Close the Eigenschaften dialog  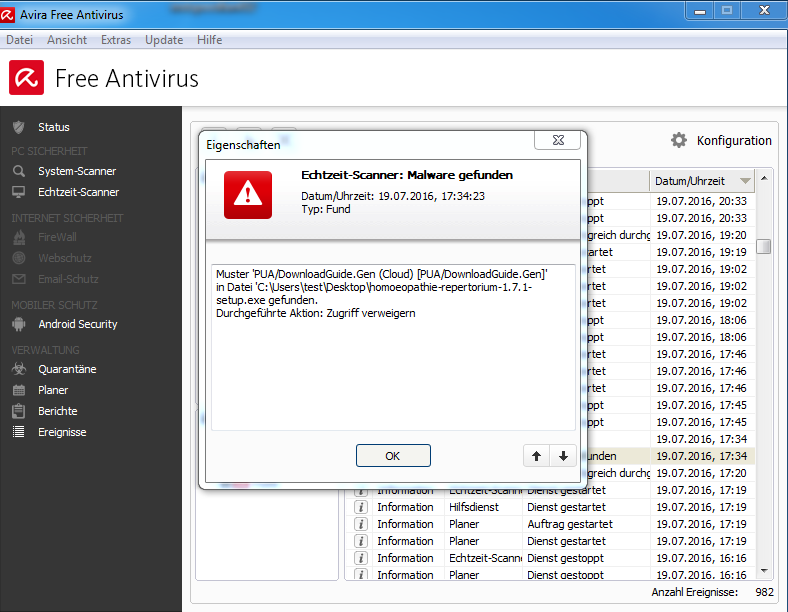coord(558,140)
